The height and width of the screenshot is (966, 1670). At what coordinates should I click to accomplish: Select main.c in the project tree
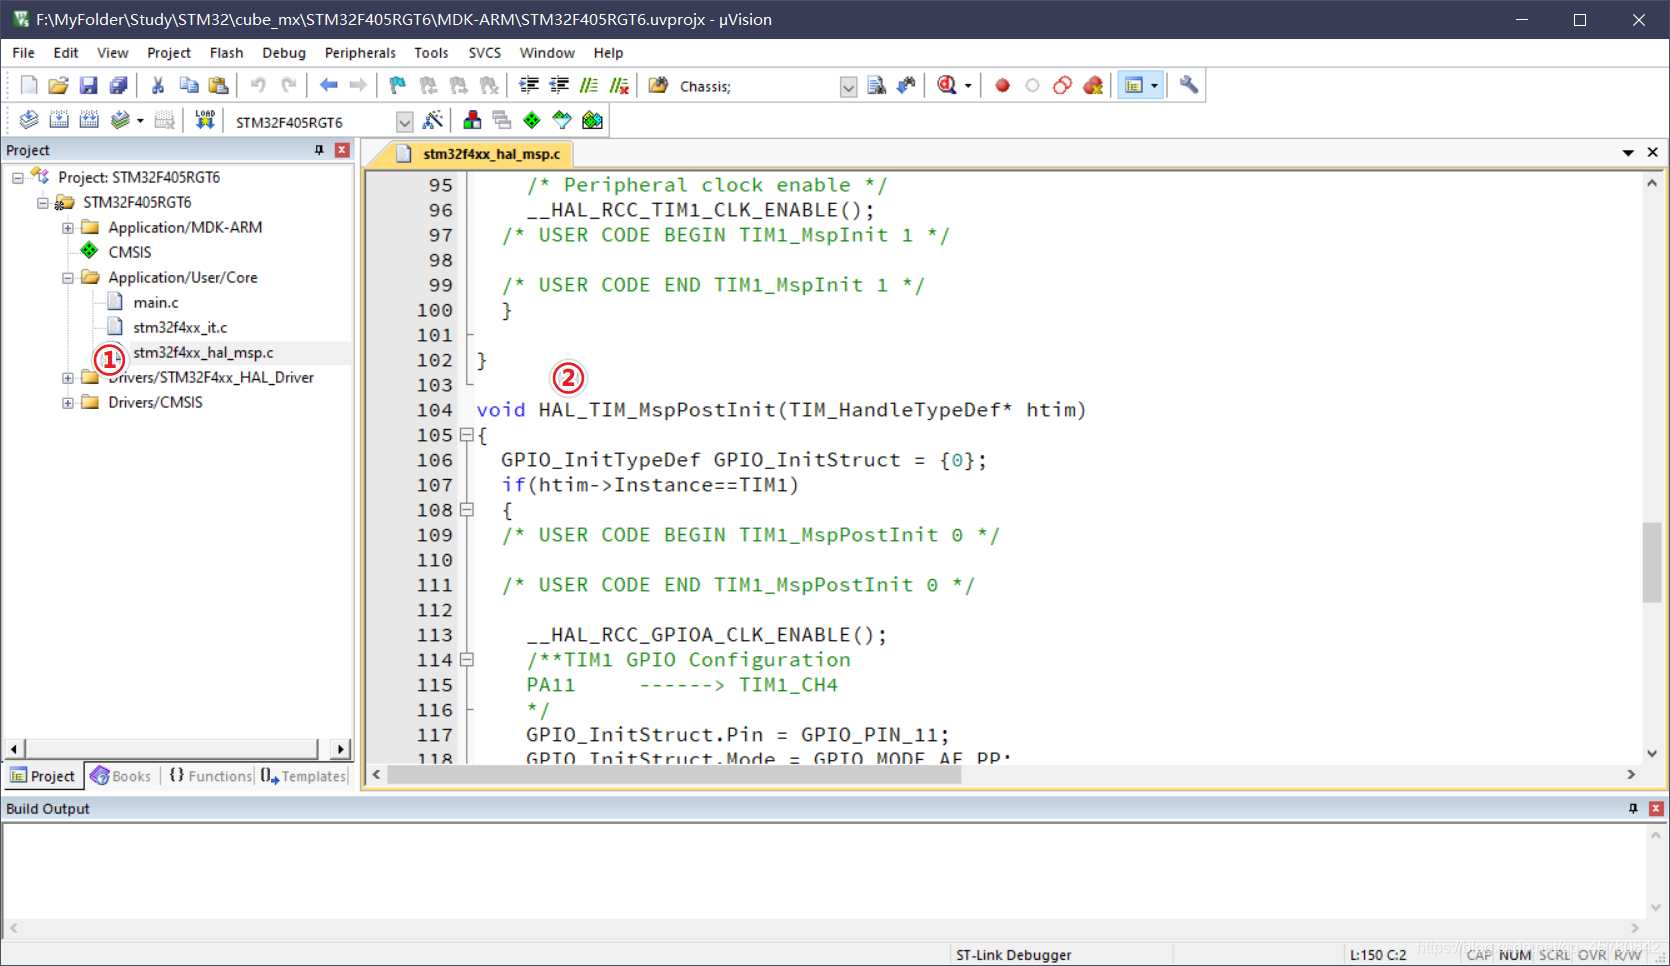[156, 303]
